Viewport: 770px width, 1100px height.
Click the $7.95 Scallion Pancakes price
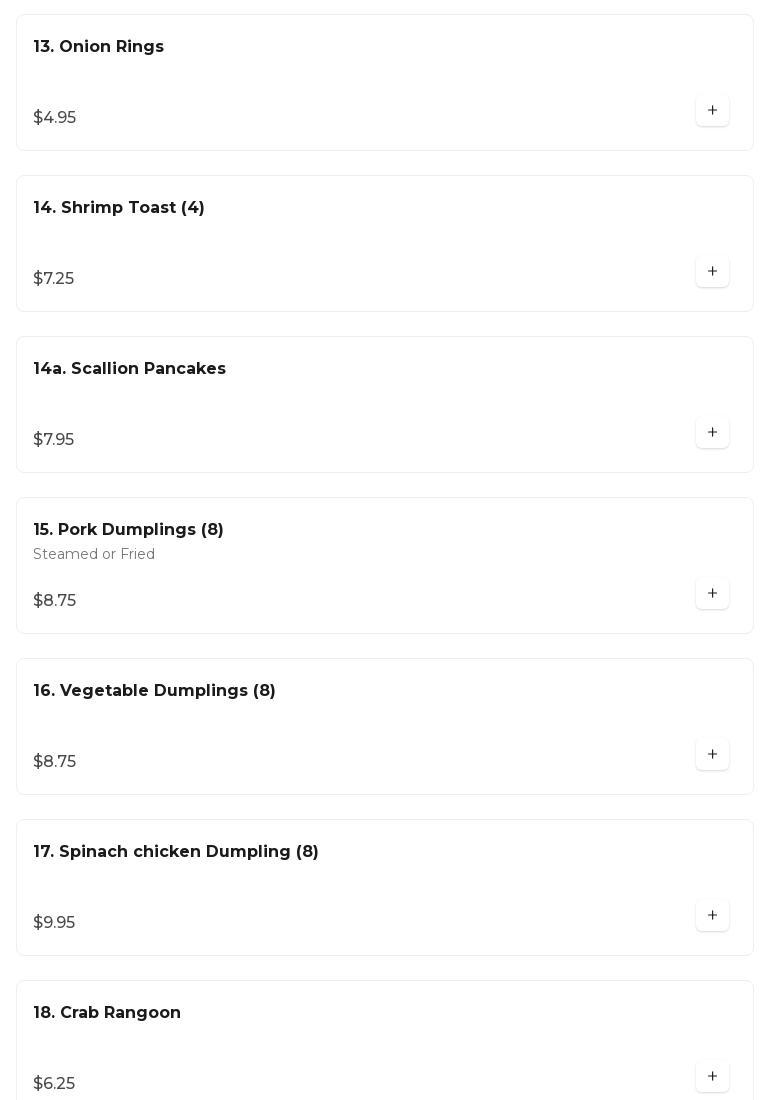click(x=53, y=440)
